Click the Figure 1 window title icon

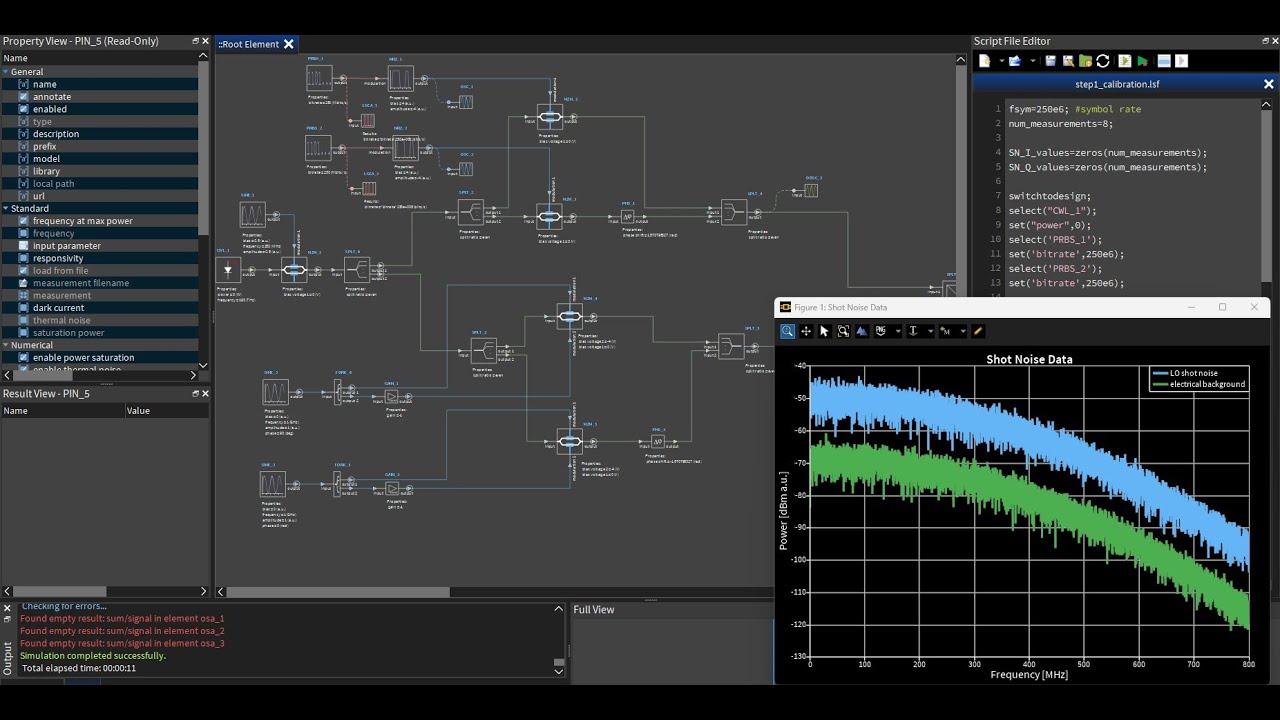point(786,307)
